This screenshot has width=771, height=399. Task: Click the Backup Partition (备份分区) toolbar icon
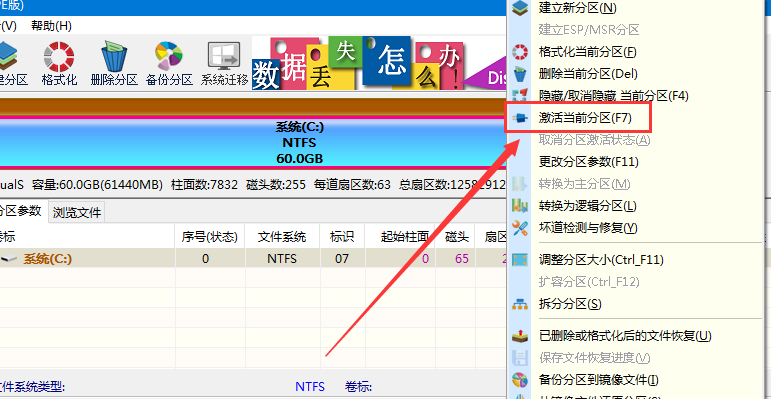click(169, 64)
